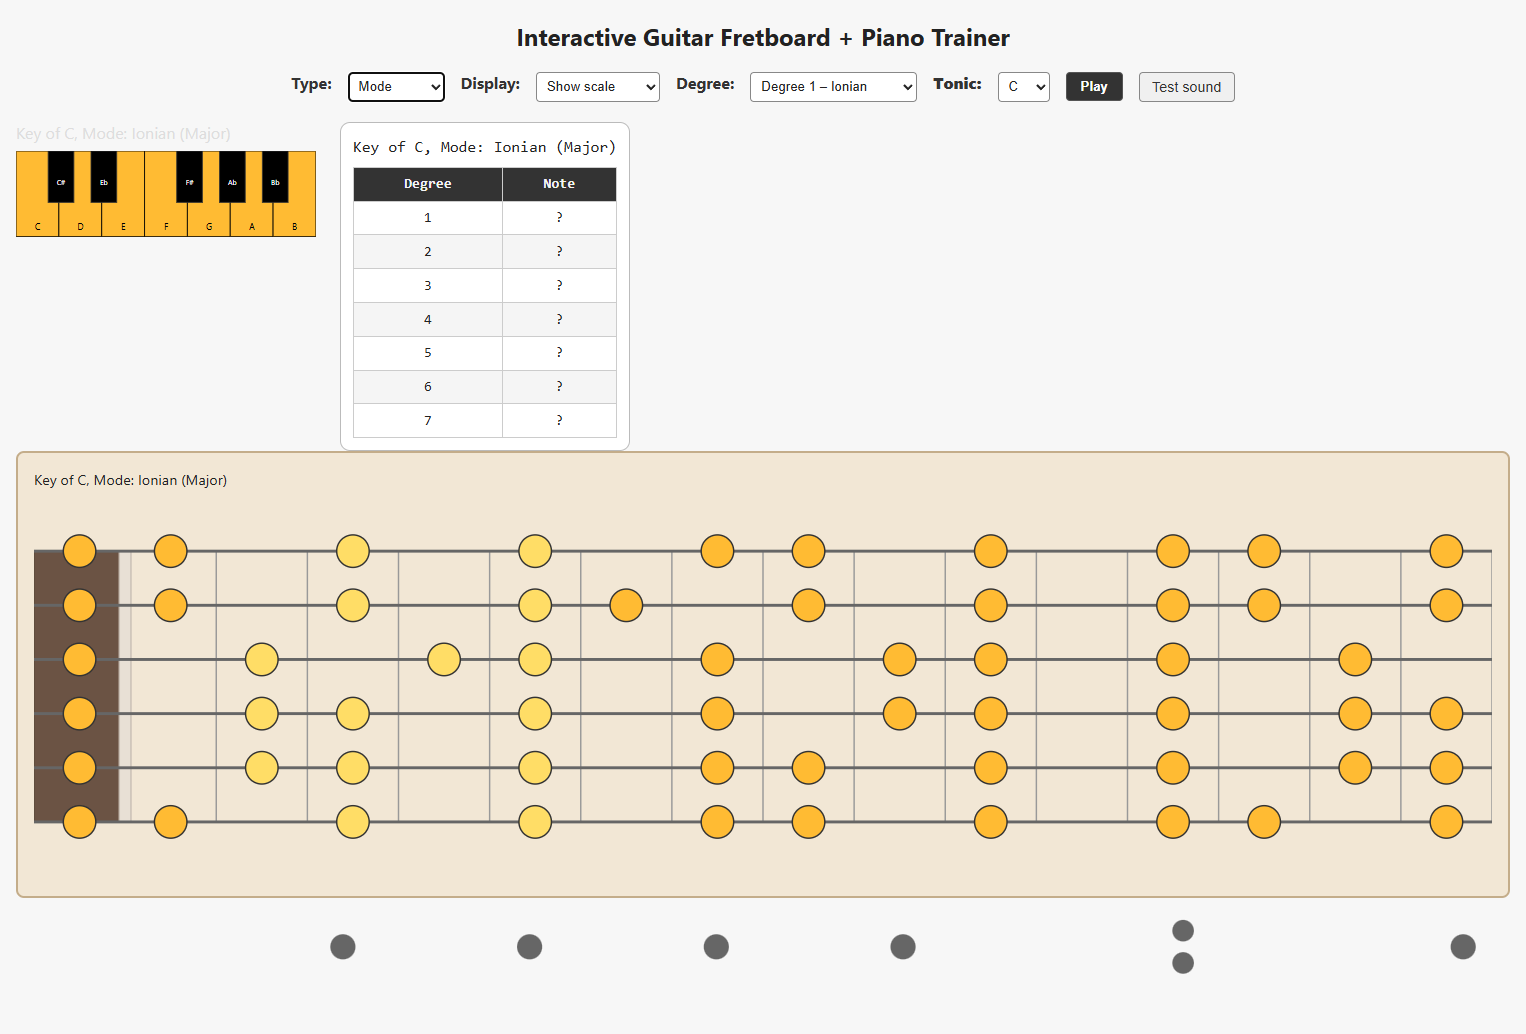Click the open-string note on the top string
Screen dimensions: 1526x1034
80,551
